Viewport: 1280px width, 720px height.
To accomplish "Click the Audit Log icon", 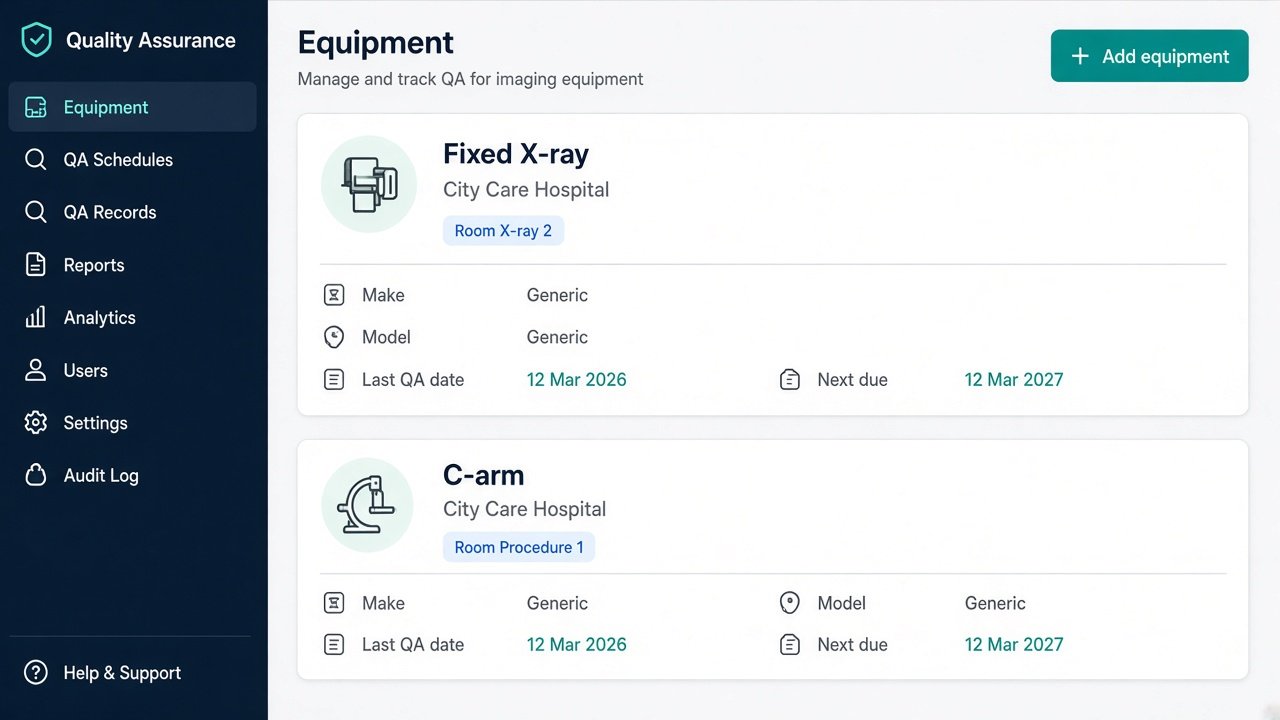I will click(x=36, y=475).
